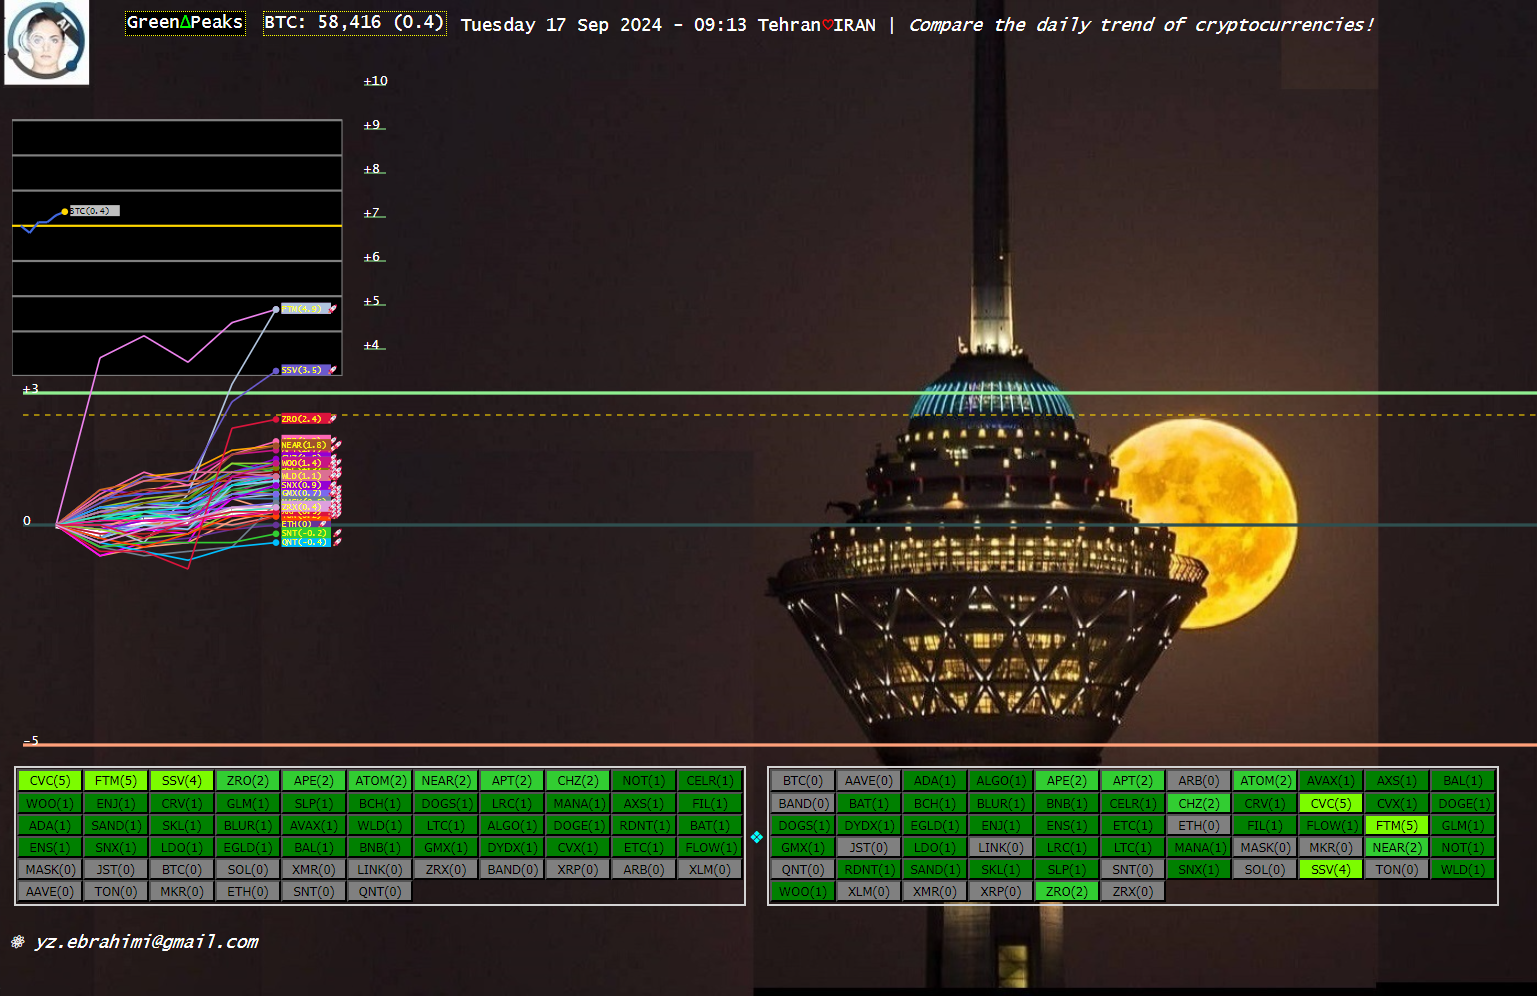The height and width of the screenshot is (996, 1537).
Task: Choose WOO(1) in the left coin panel
Action: click(50, 803)
